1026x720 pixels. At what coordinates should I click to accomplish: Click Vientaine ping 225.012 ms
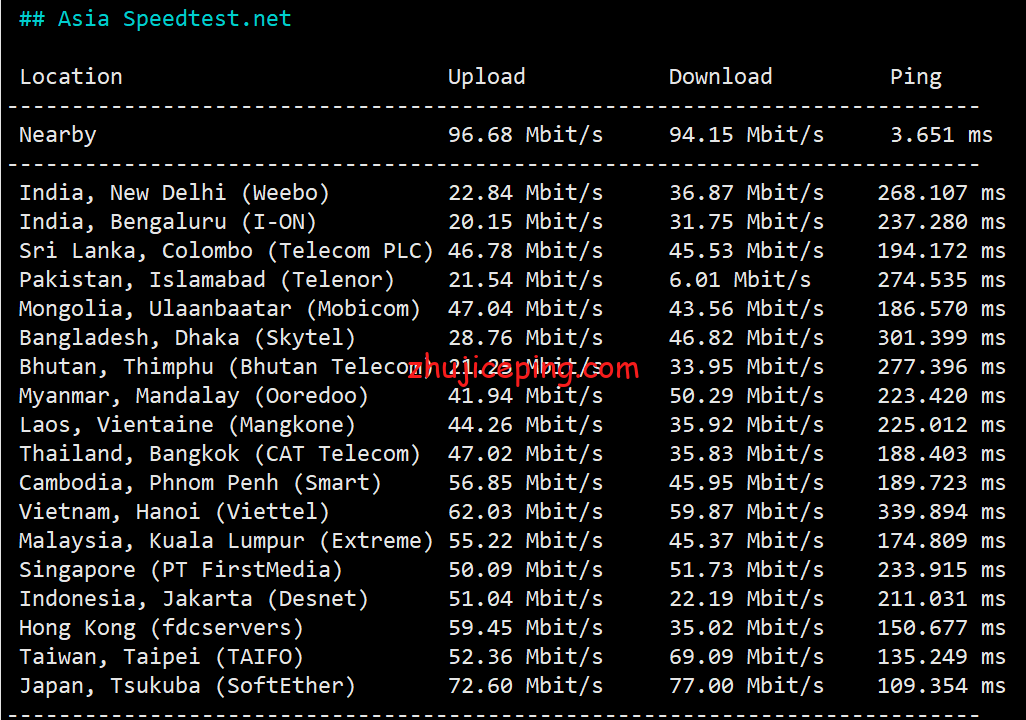click(x=941, y=425)
